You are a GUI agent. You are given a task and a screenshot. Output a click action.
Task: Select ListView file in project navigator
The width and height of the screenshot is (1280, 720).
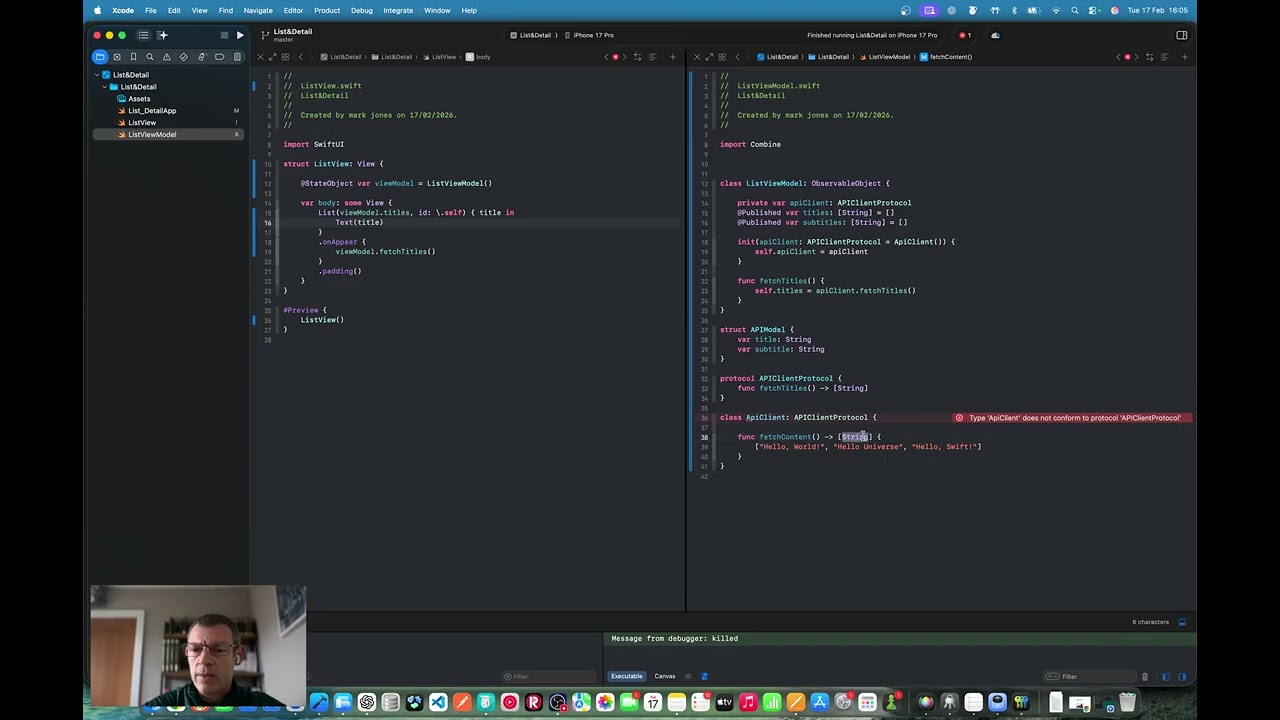pos(142,123)
